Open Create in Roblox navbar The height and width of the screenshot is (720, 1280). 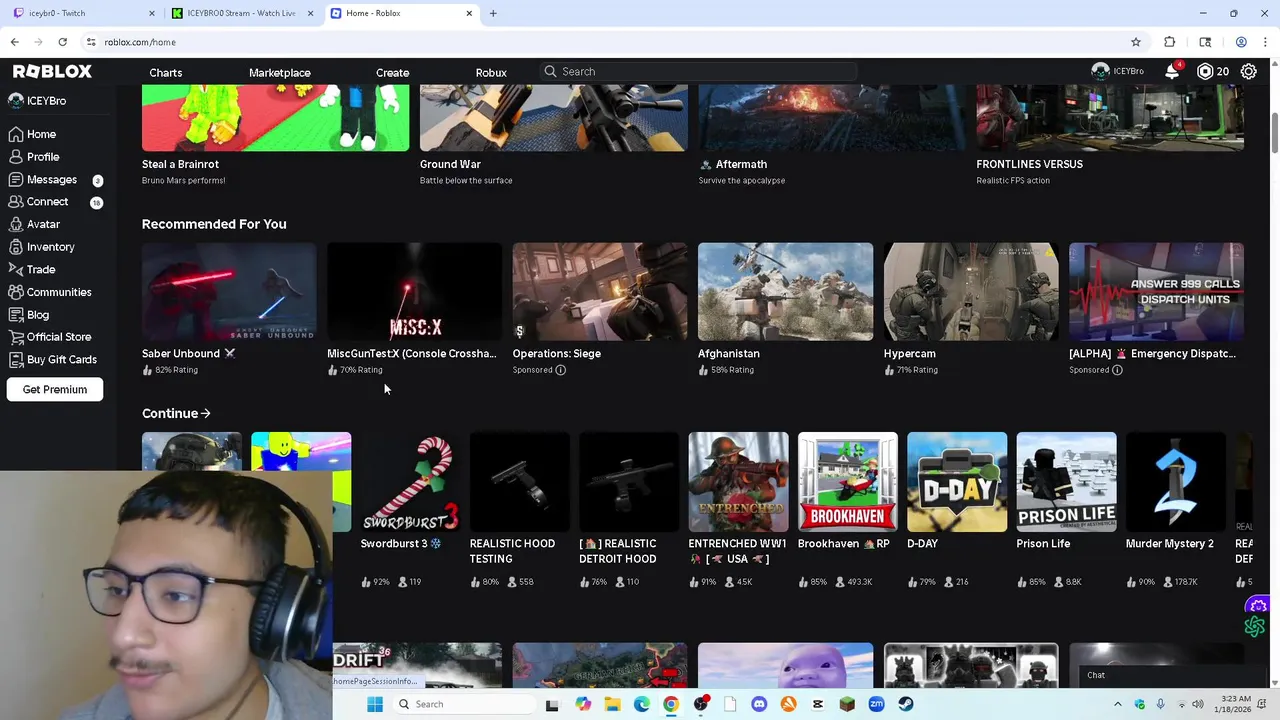click(392, 72)
